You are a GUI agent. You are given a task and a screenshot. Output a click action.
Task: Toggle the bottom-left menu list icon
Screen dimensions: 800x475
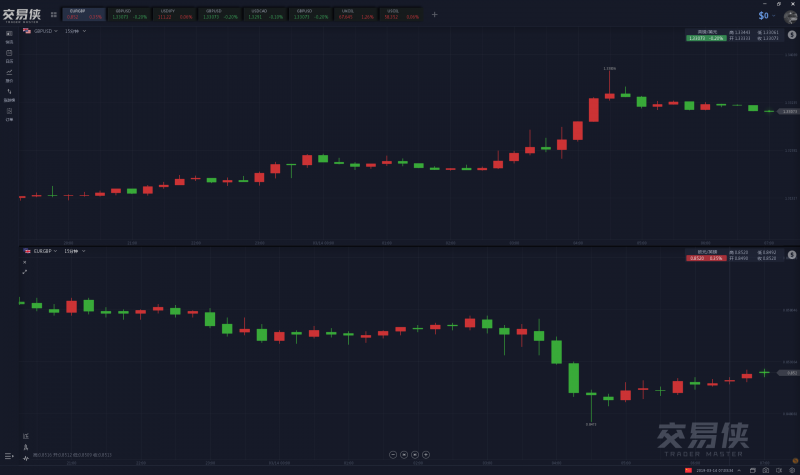pos(9,456)
